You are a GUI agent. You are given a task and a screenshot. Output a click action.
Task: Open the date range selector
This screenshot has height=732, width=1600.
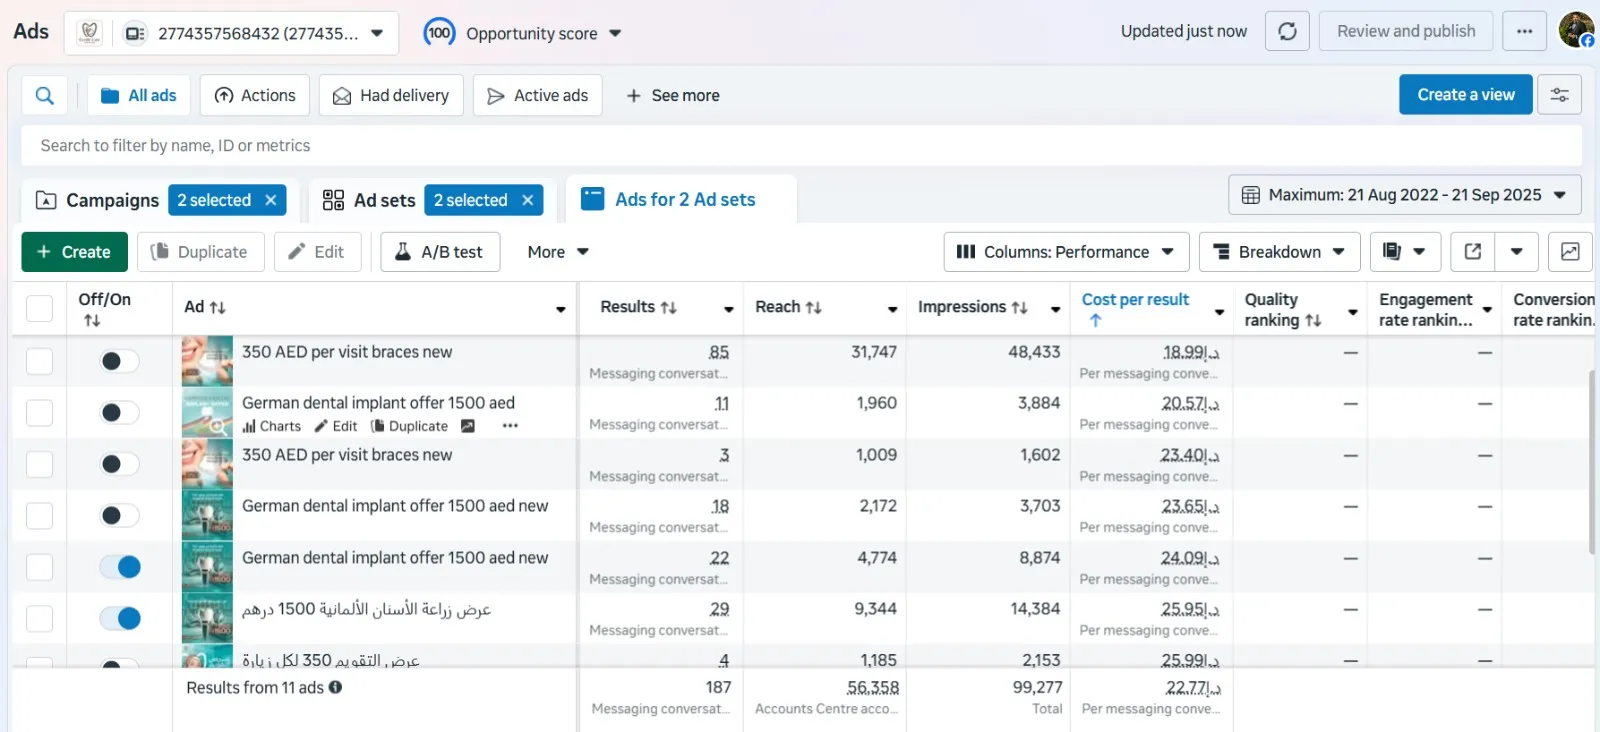coord(1404,195)
